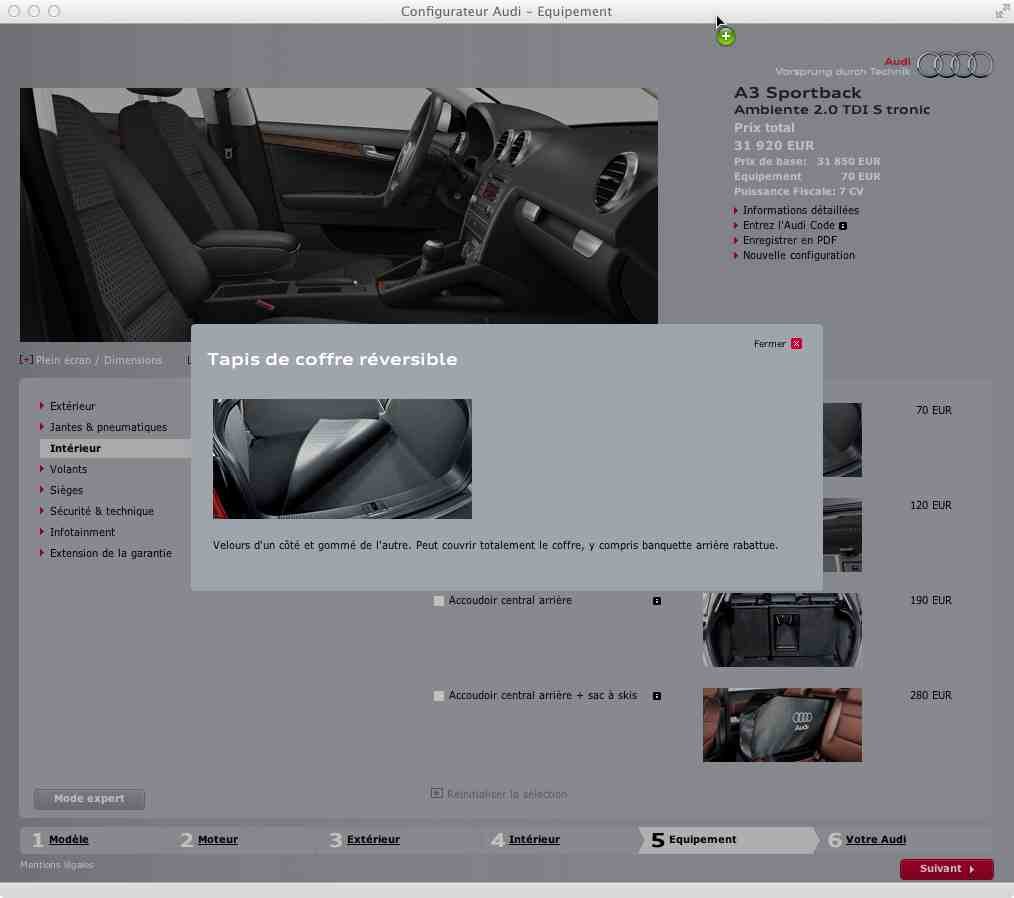Expand Sécurité & technique category
The image size is (1014, 898).
(101, 511)
